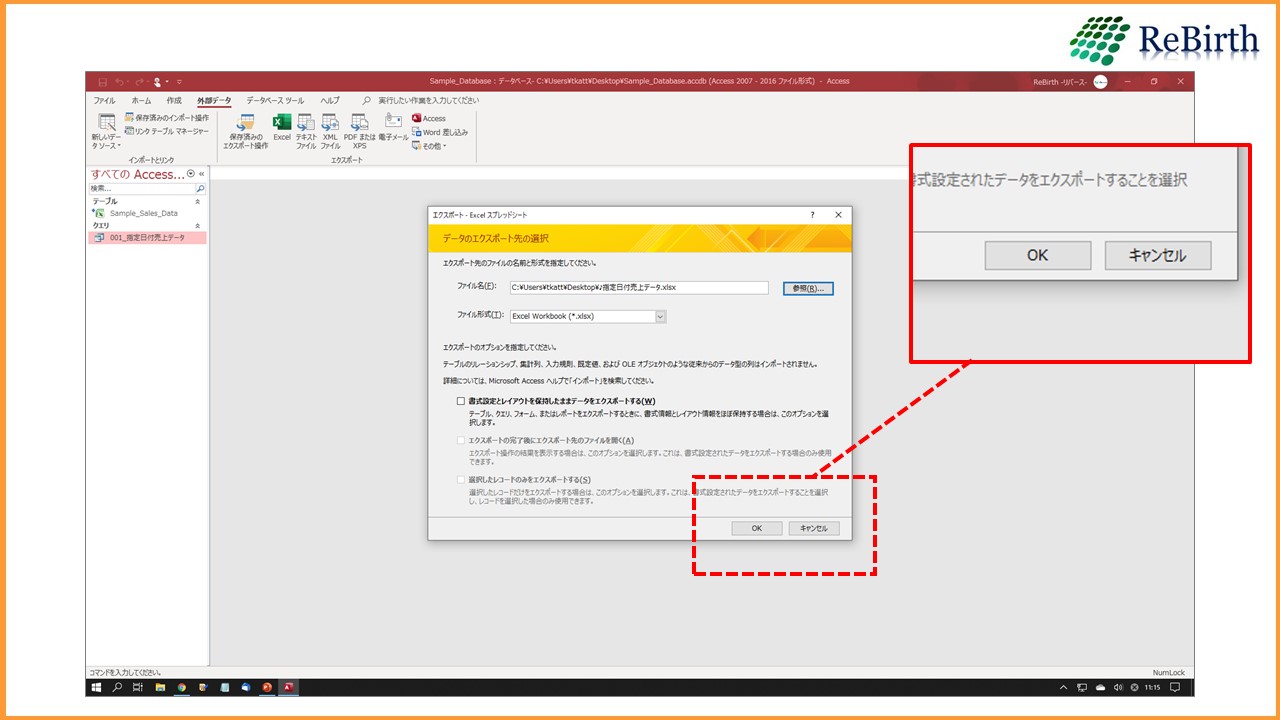The image size is (1280, 720).
Task: Click 保存済みのインポート操作 in the ribbon
Action: [167, 118]
